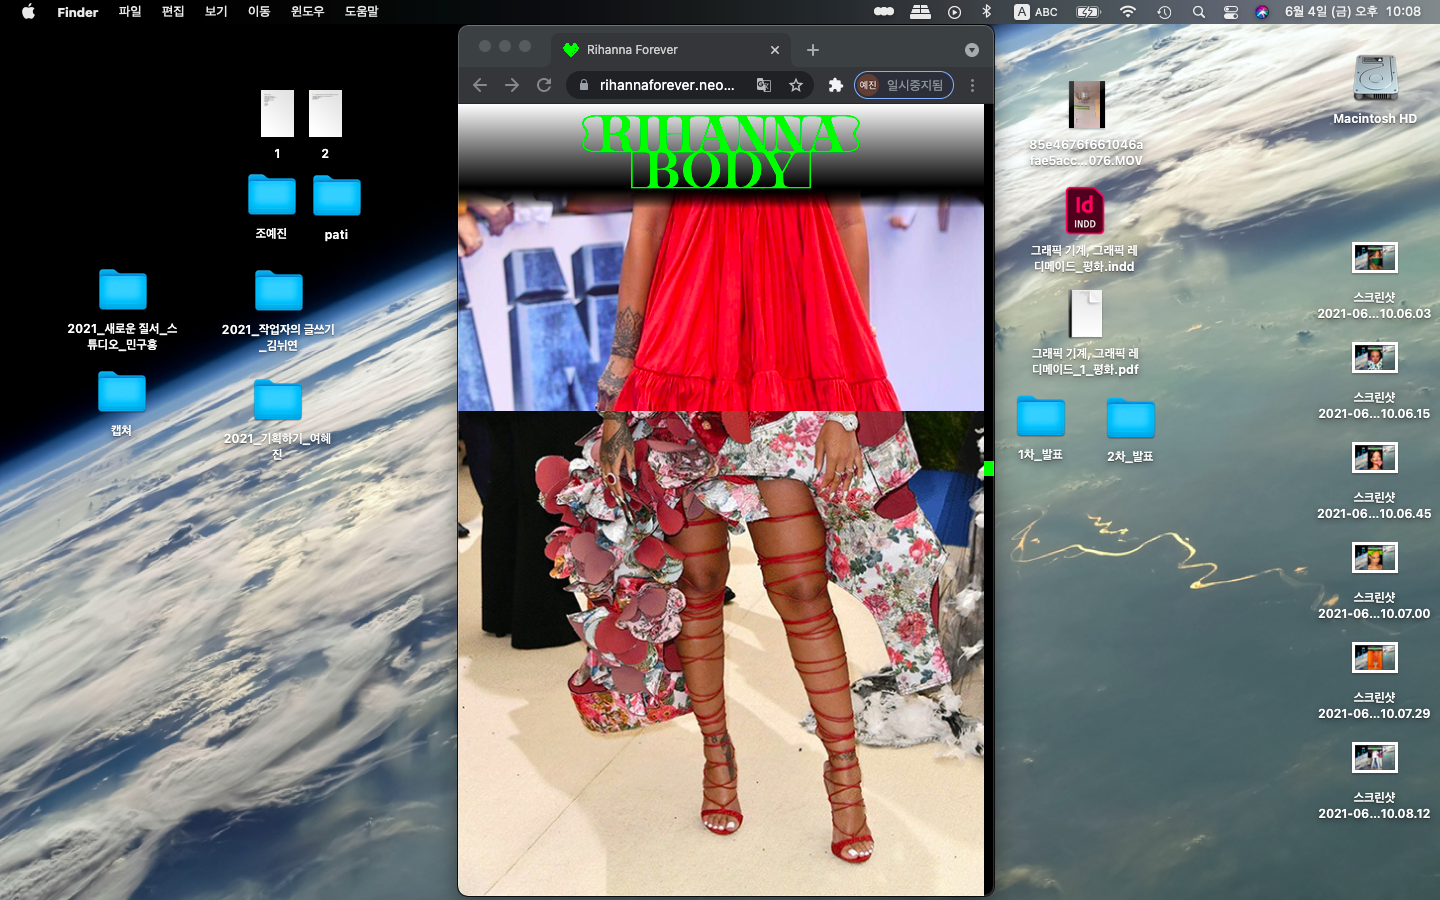The height and width of the screenshot is (900, 1440).
Task: Open the Finder menu
Action: (77, 12)
